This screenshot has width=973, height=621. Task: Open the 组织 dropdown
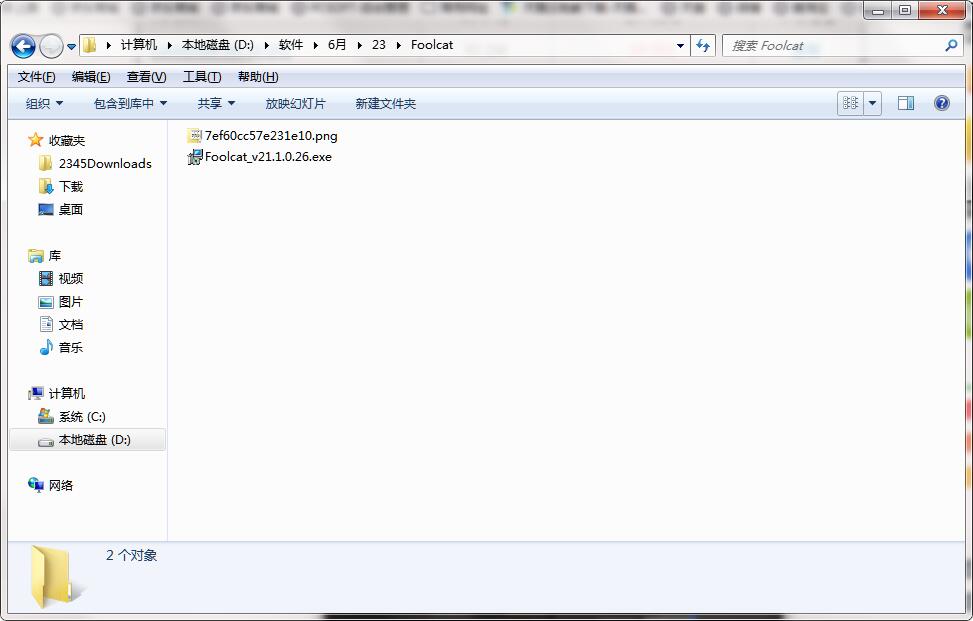pyautogui.click(x=42, y=102)
